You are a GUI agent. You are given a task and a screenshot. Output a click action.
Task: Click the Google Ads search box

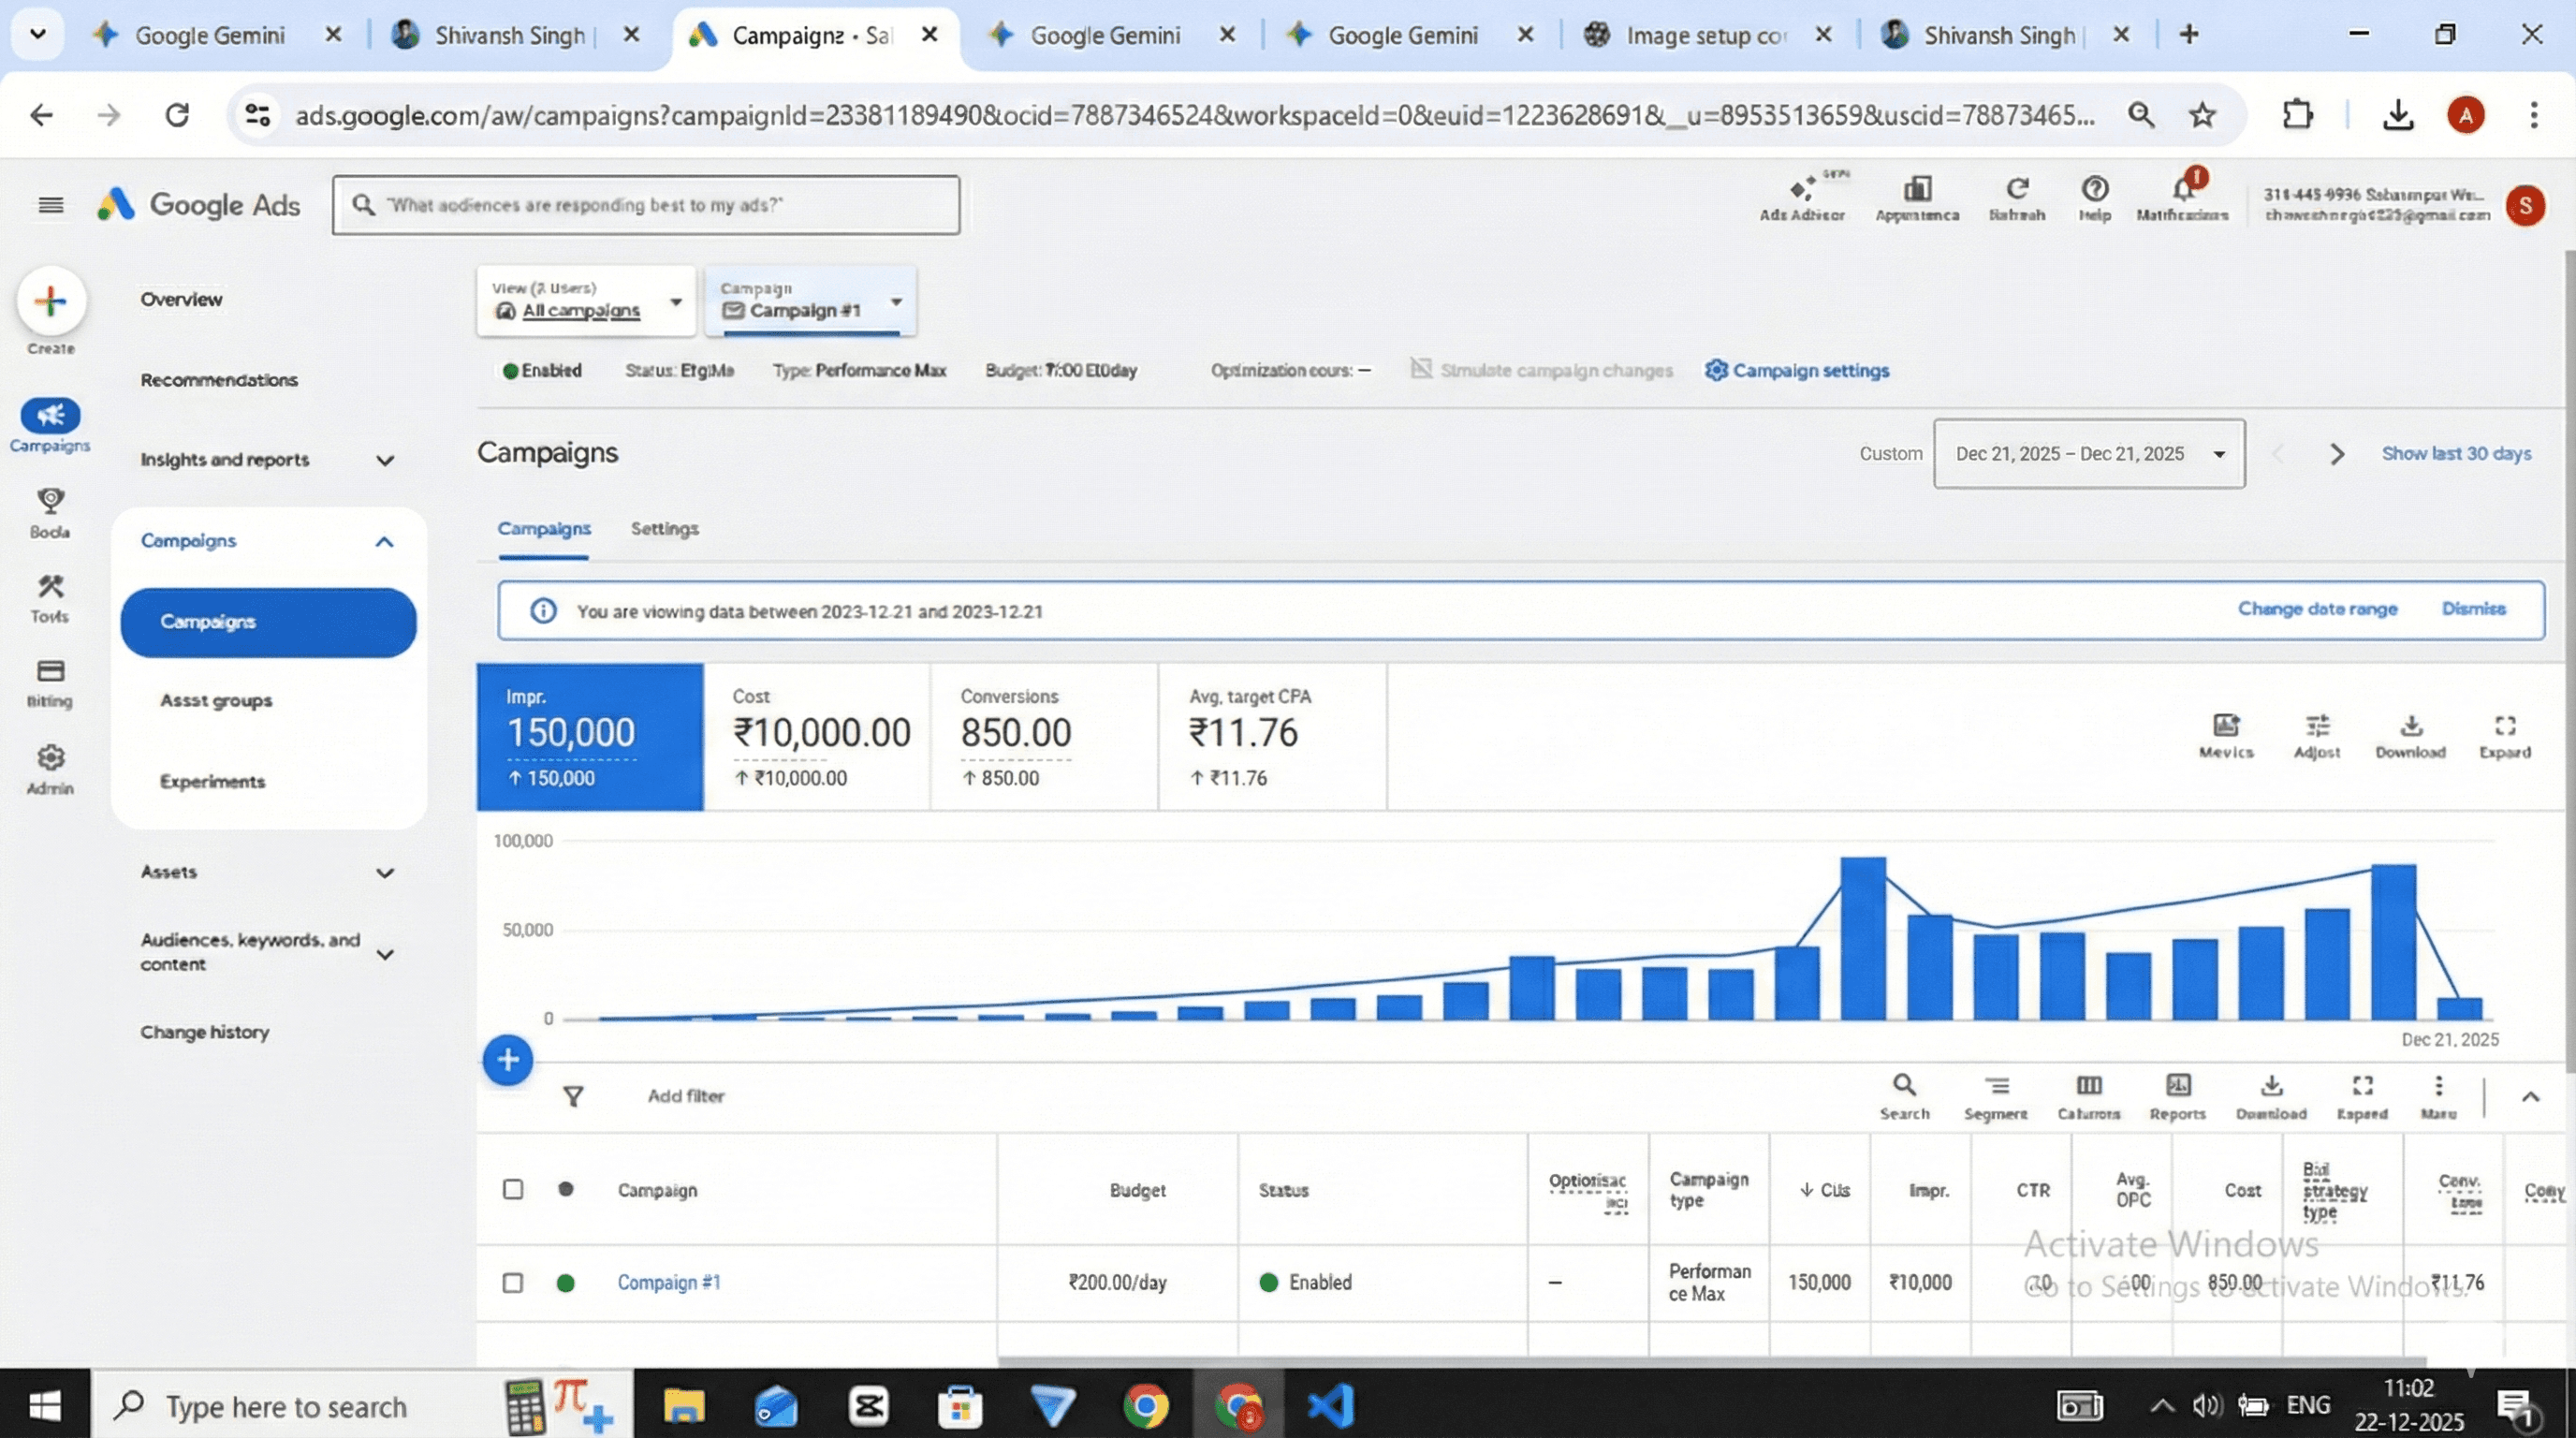[x=646, y=206]
